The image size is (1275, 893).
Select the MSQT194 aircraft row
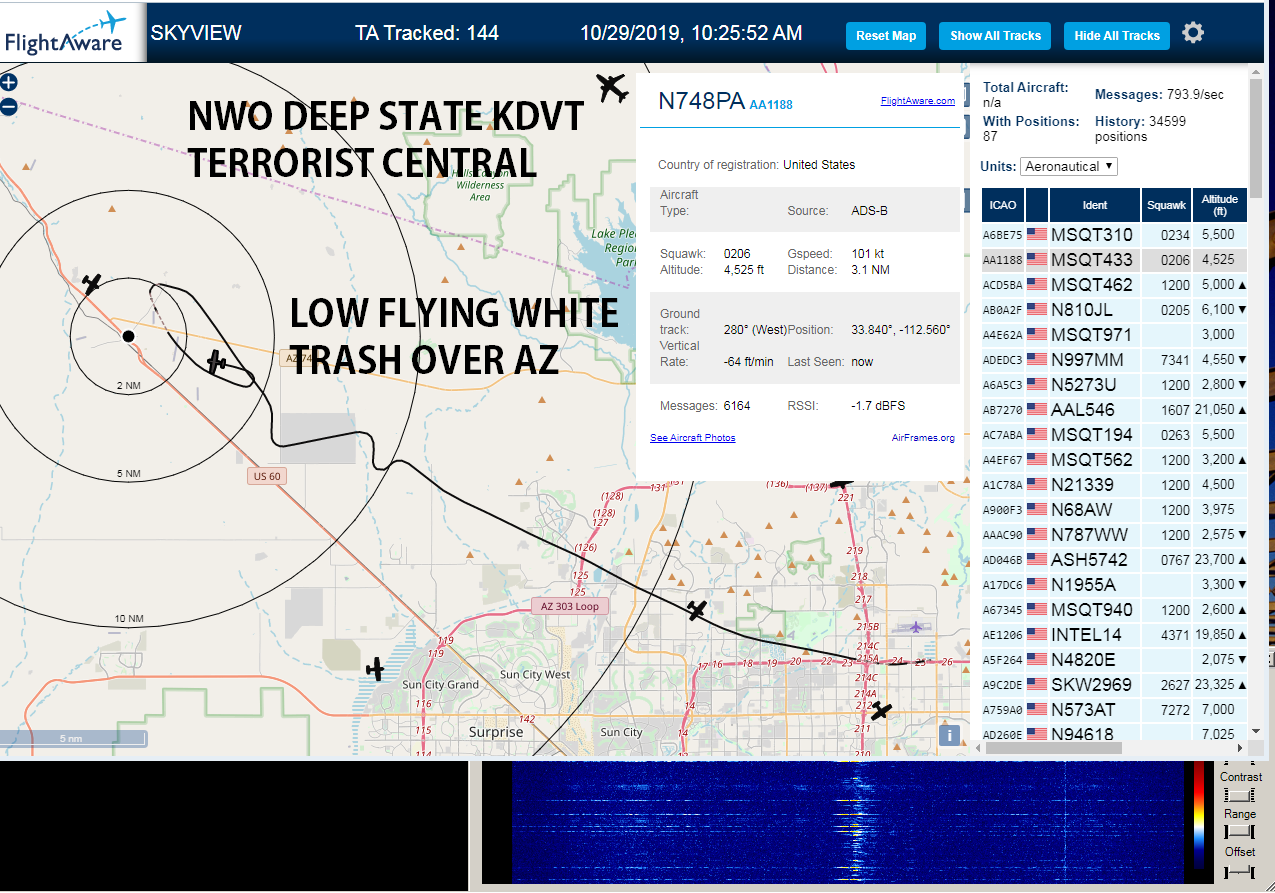click(x=1114, y=435)
